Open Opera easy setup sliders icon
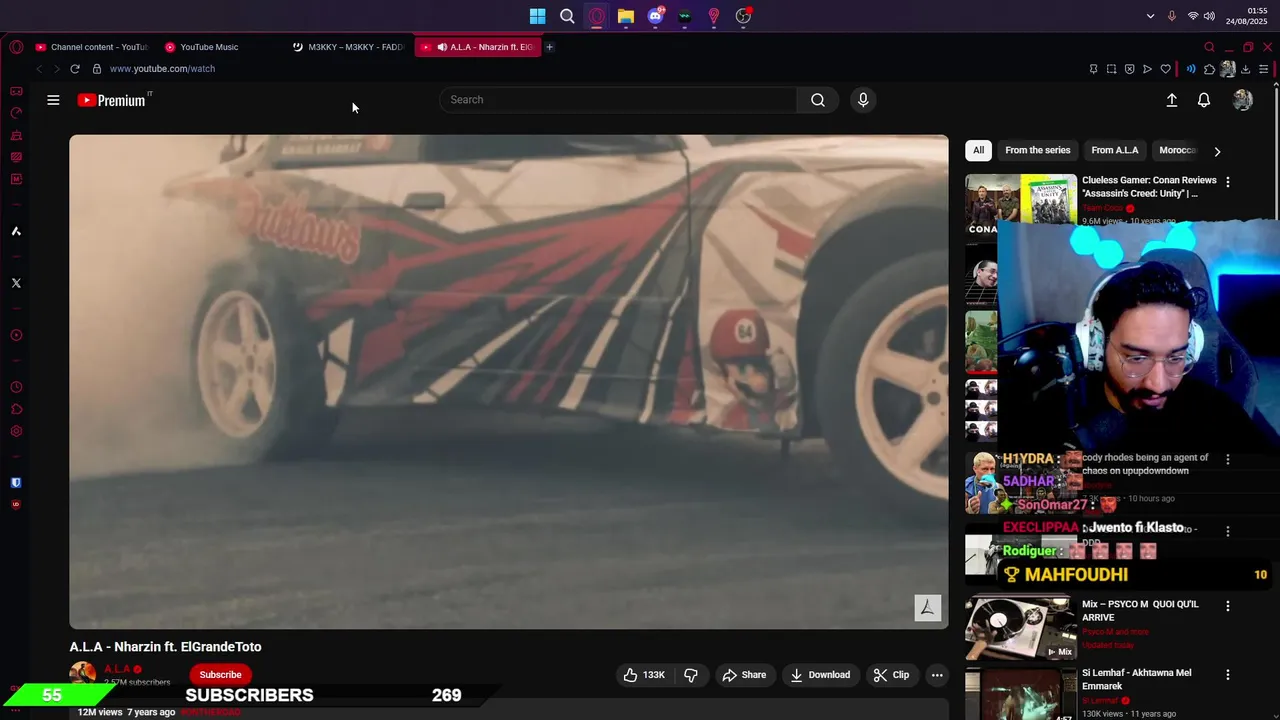 (x=1263, y=69)
